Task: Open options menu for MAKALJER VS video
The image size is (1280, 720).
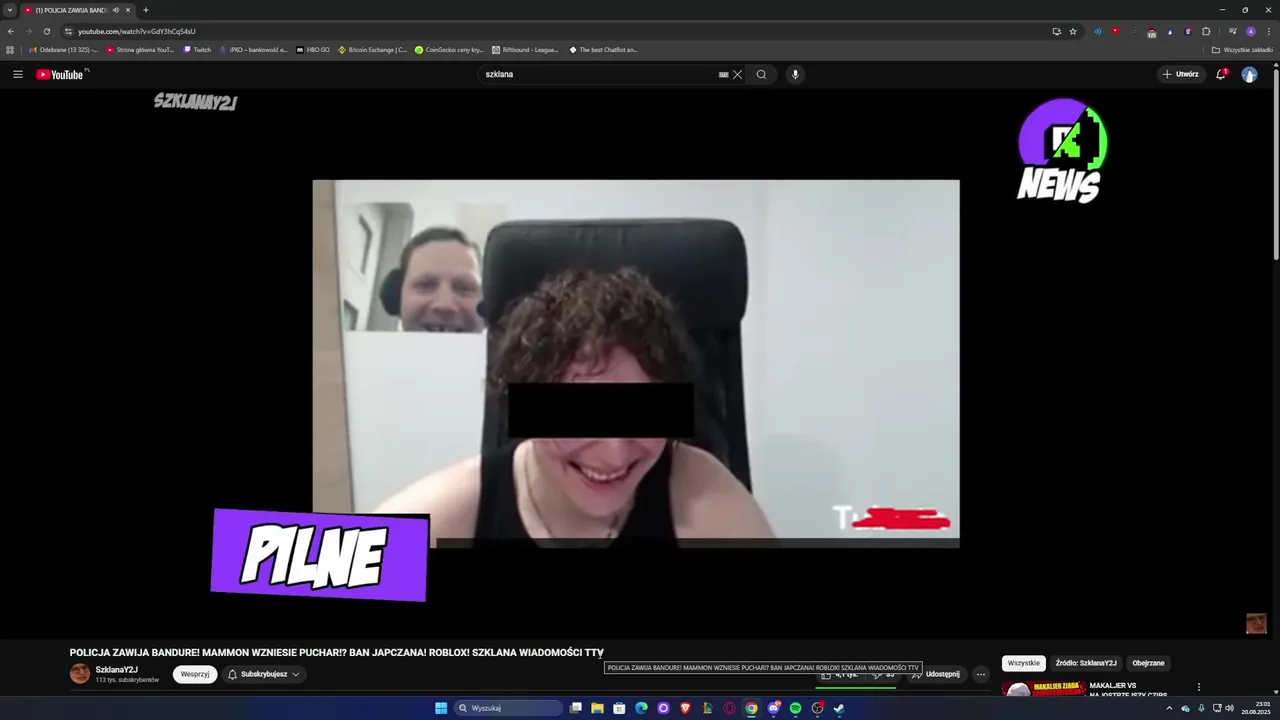Action: [x=1199, y=687]
